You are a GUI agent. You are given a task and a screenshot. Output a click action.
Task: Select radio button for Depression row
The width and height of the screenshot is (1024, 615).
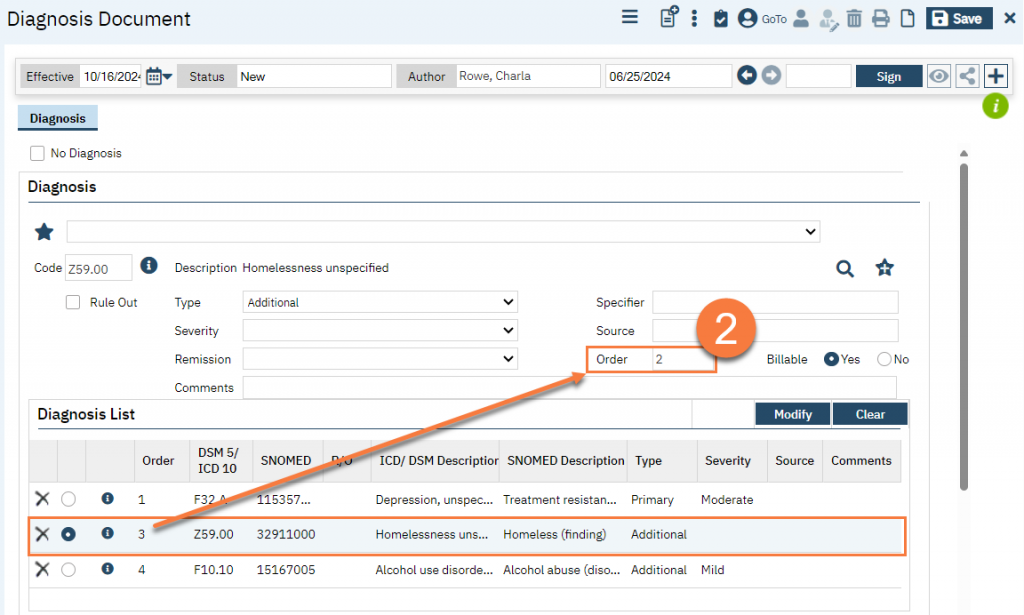(x=68, y=499)
